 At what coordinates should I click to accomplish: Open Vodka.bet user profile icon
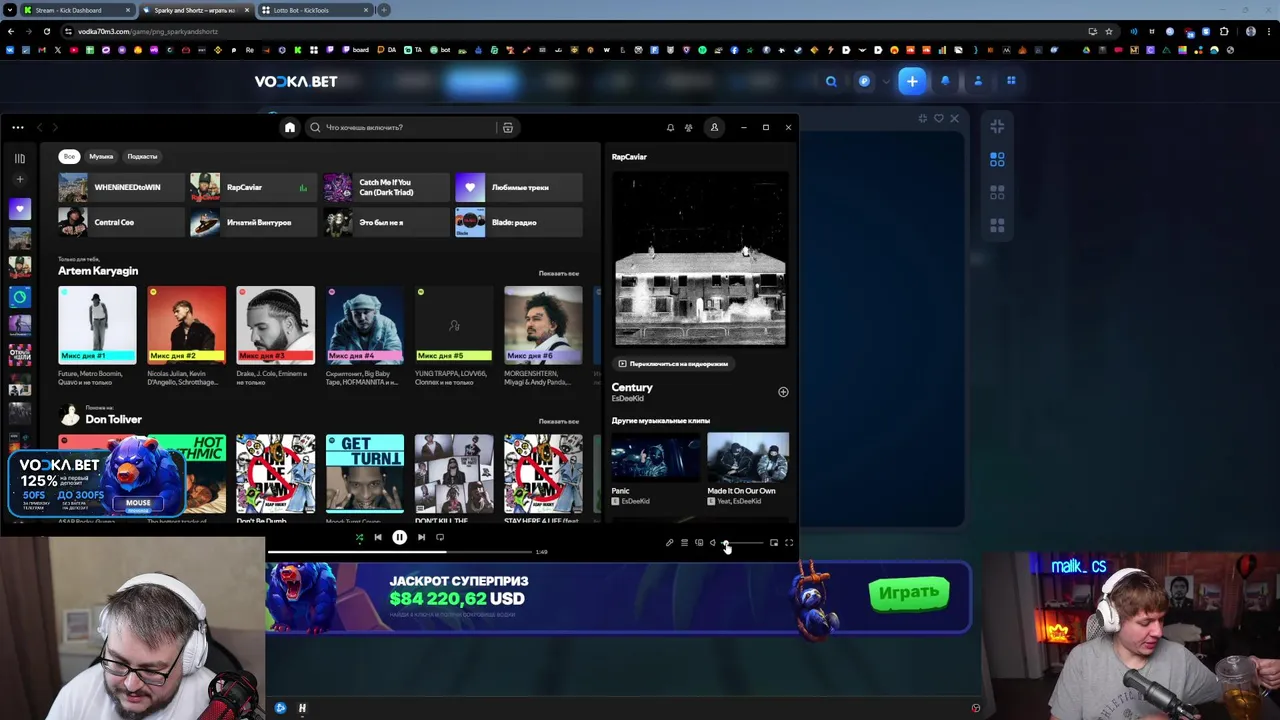pyautogui.click(x=978, y=81)
